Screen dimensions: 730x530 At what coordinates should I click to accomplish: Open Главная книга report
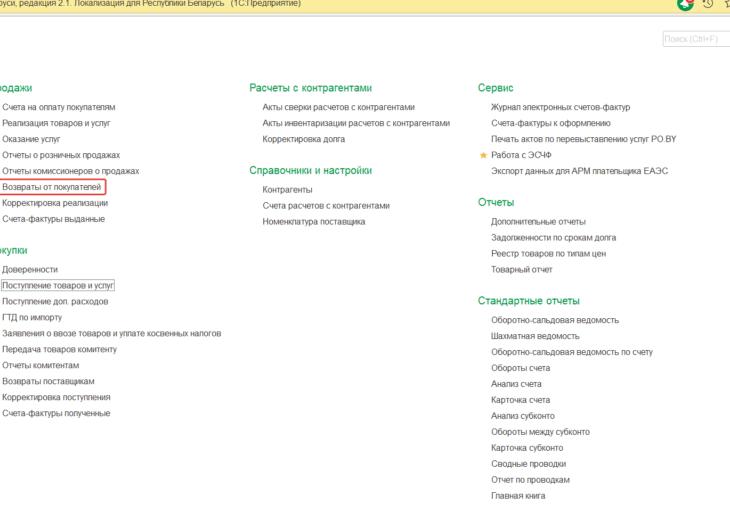(x=518, y=496)
